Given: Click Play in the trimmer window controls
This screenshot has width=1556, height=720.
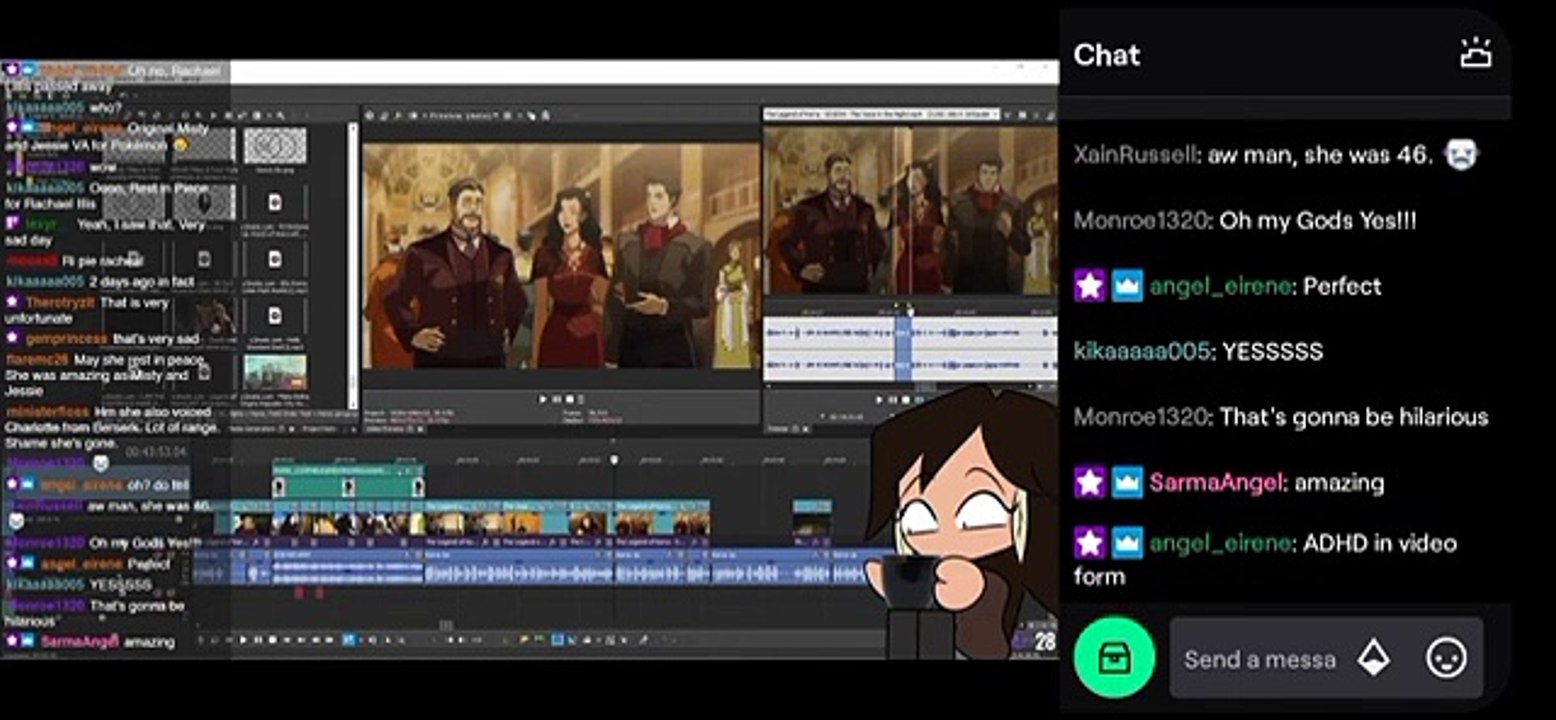Looking at the screenshot, I should pos(880,400).
